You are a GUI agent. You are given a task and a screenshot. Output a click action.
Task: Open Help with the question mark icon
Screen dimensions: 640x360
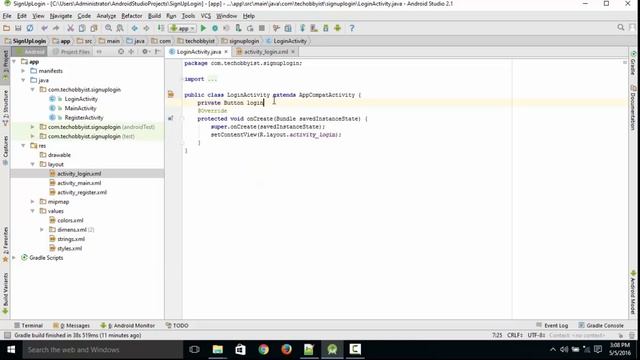[x=352, y=28]
